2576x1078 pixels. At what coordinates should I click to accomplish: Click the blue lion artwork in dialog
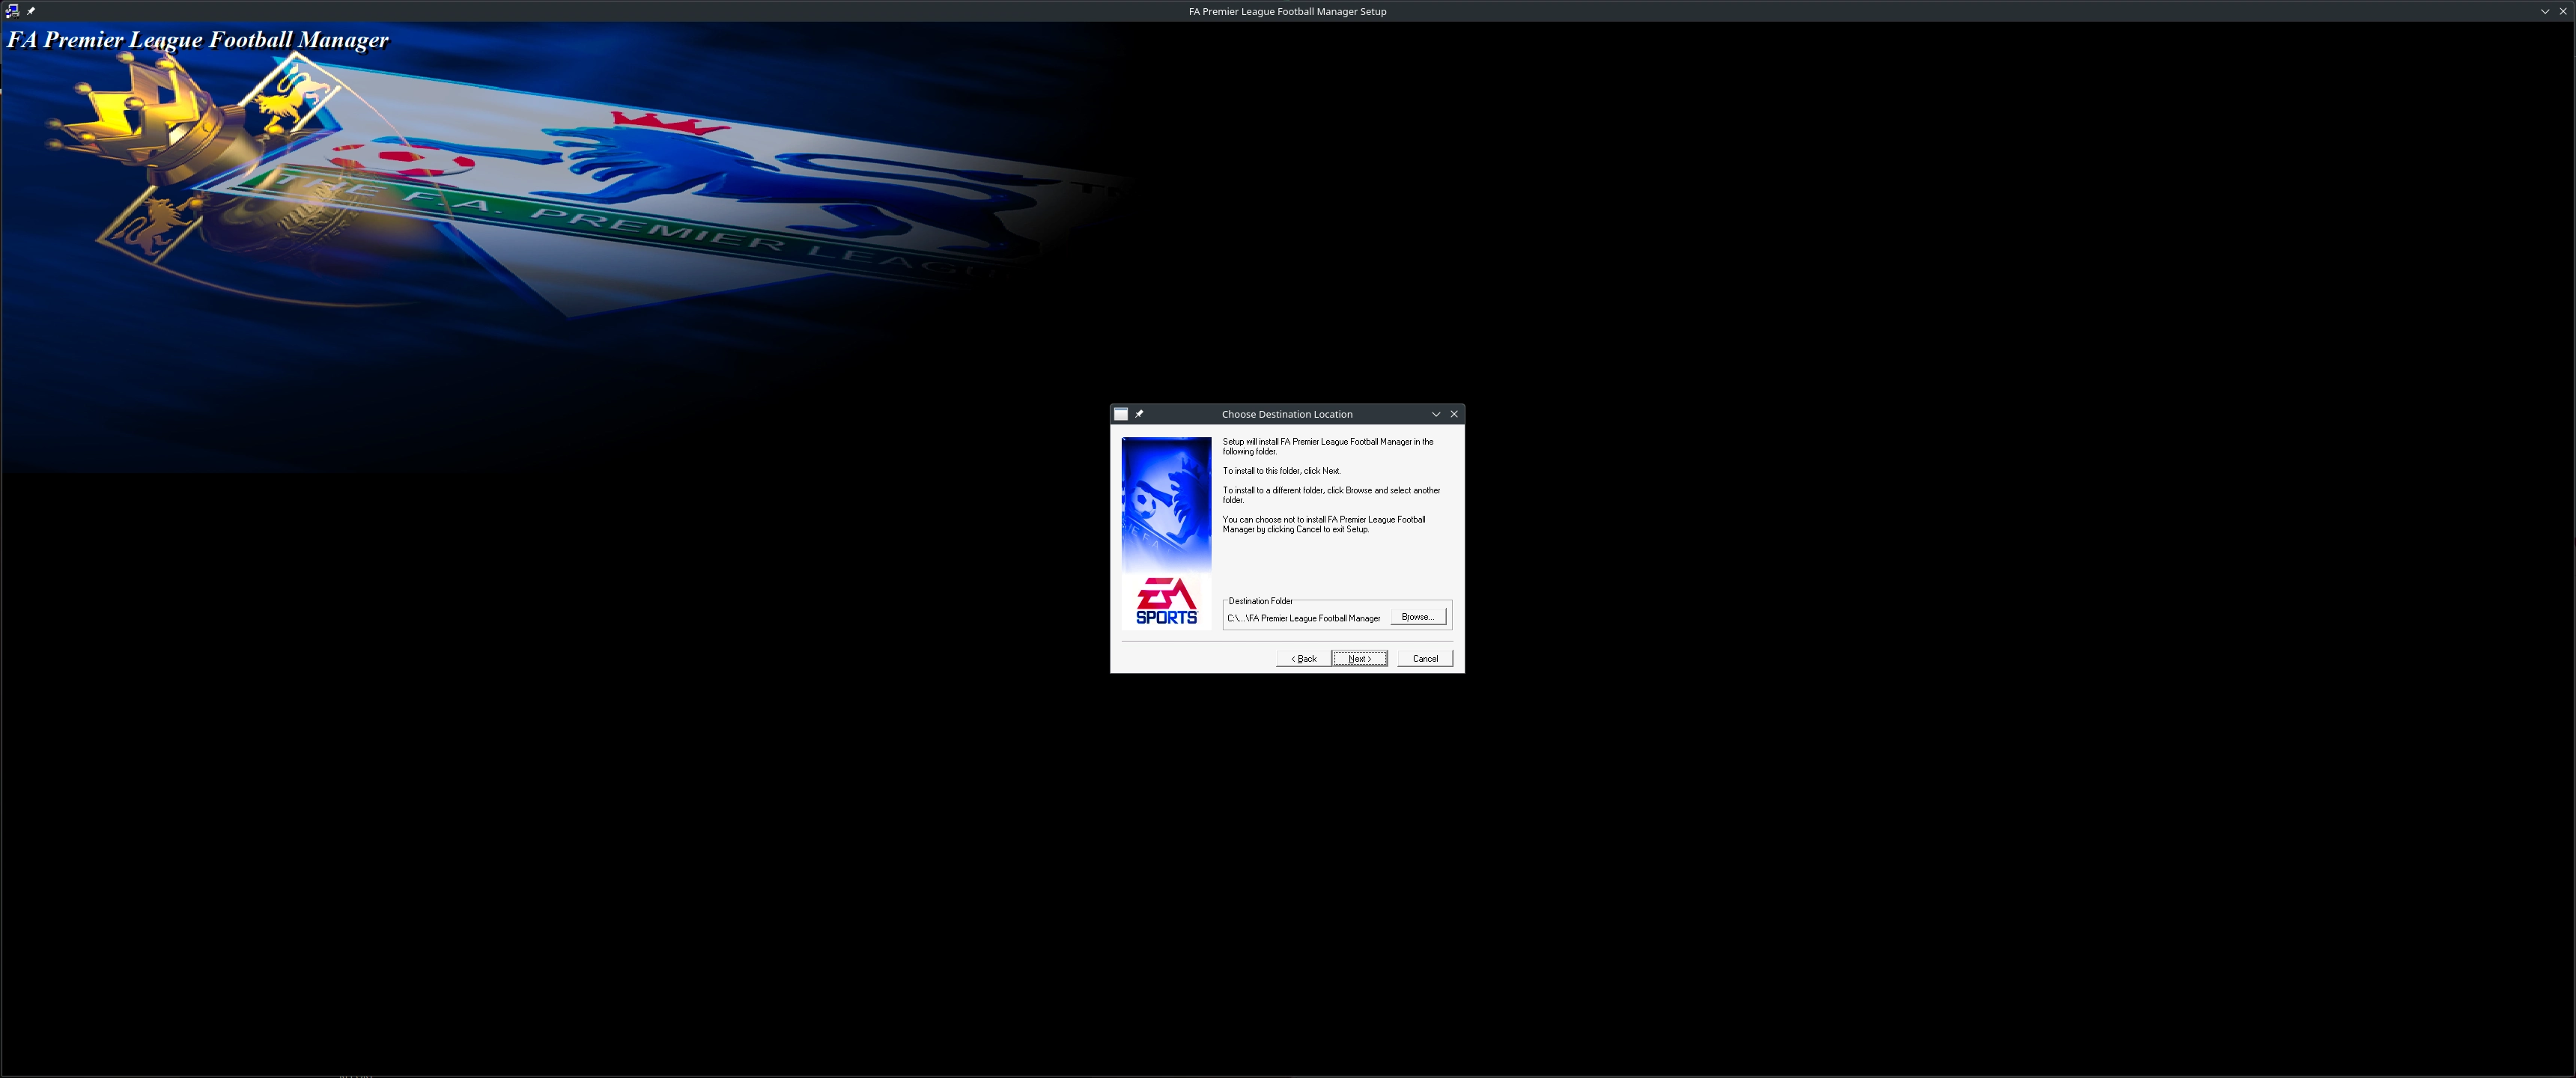coord(1166,504)
